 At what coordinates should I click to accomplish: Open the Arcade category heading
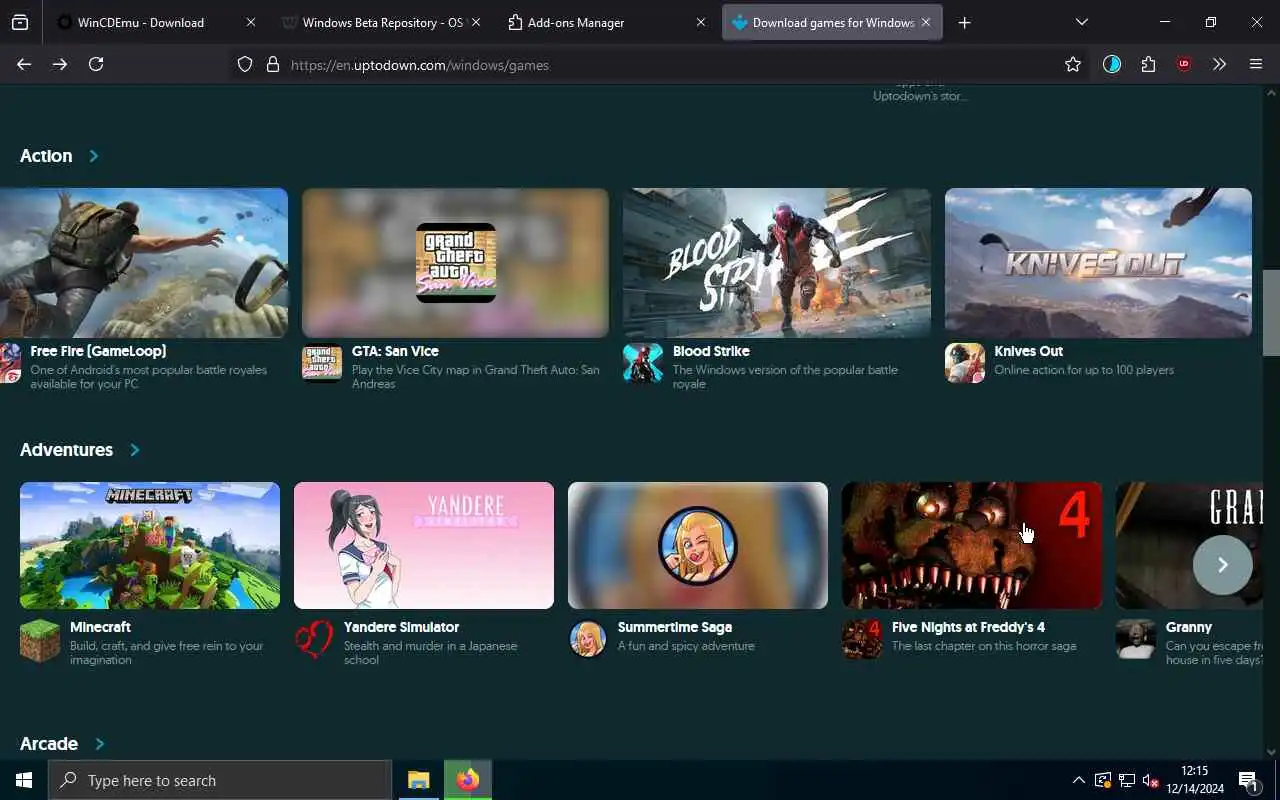coord(49,744)
